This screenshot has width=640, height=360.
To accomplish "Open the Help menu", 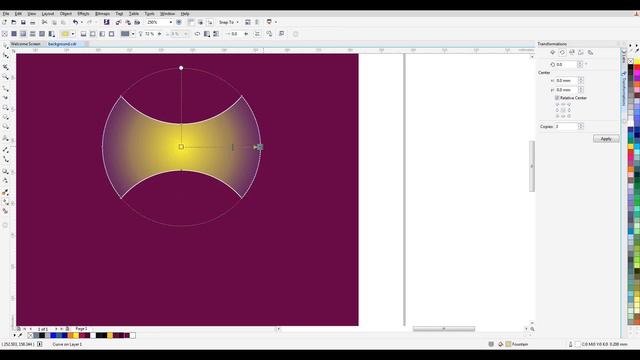I will click(185, 14).
